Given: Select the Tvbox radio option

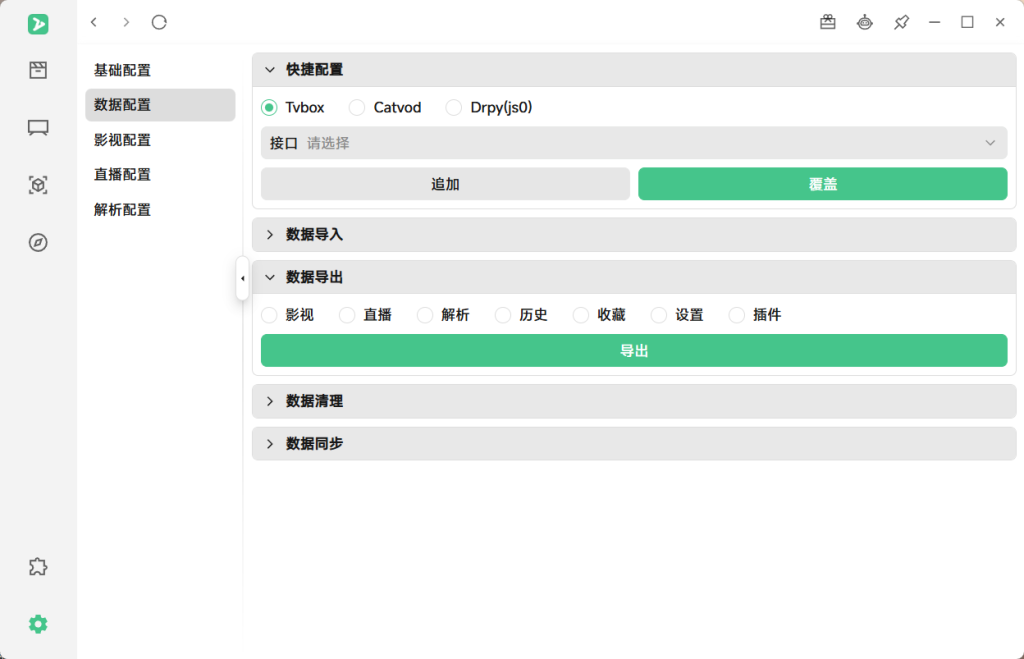Looking at the screenshot, I should tap(269, 107).
